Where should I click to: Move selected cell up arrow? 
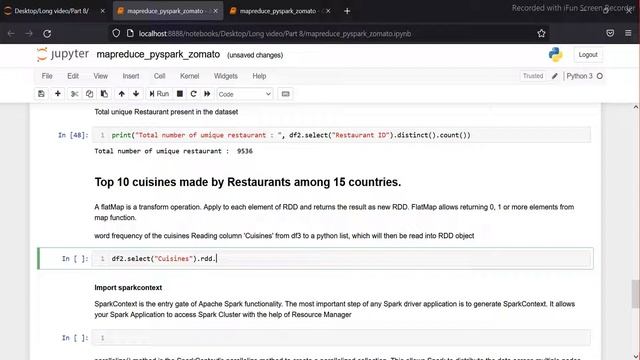point(122,94)
